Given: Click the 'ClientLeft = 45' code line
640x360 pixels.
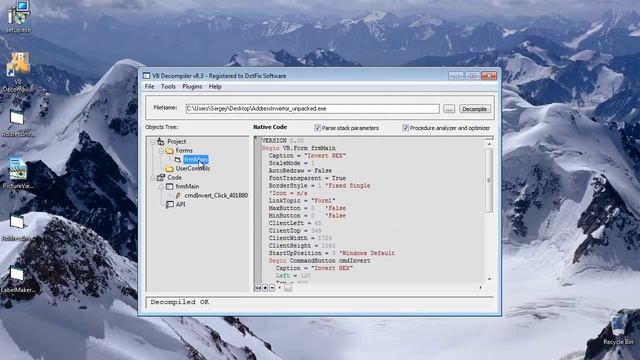Looking at the screenshot, I should [295, 223].
